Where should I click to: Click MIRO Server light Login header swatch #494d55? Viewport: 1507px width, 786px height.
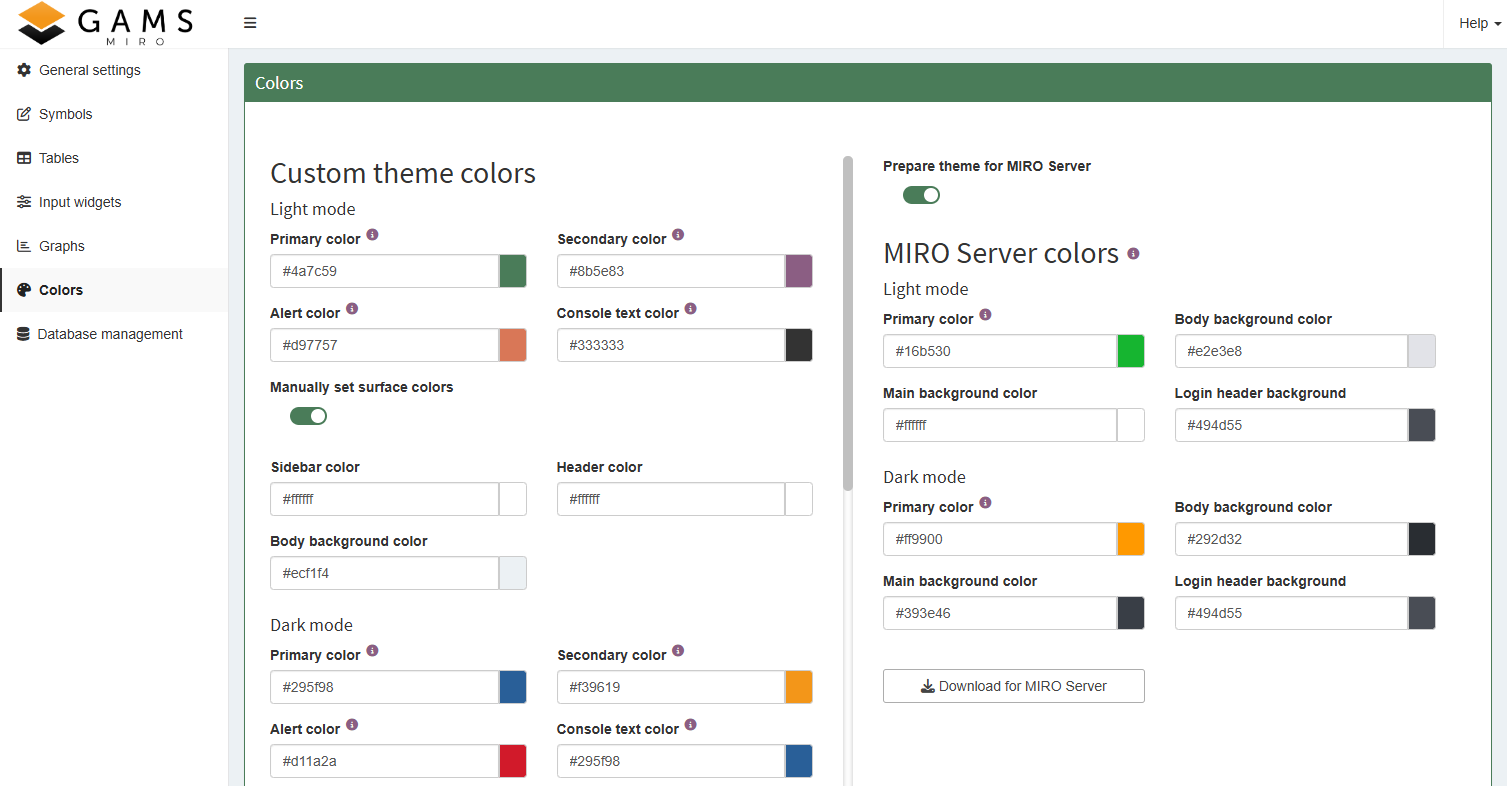(x=1422, y=425)
